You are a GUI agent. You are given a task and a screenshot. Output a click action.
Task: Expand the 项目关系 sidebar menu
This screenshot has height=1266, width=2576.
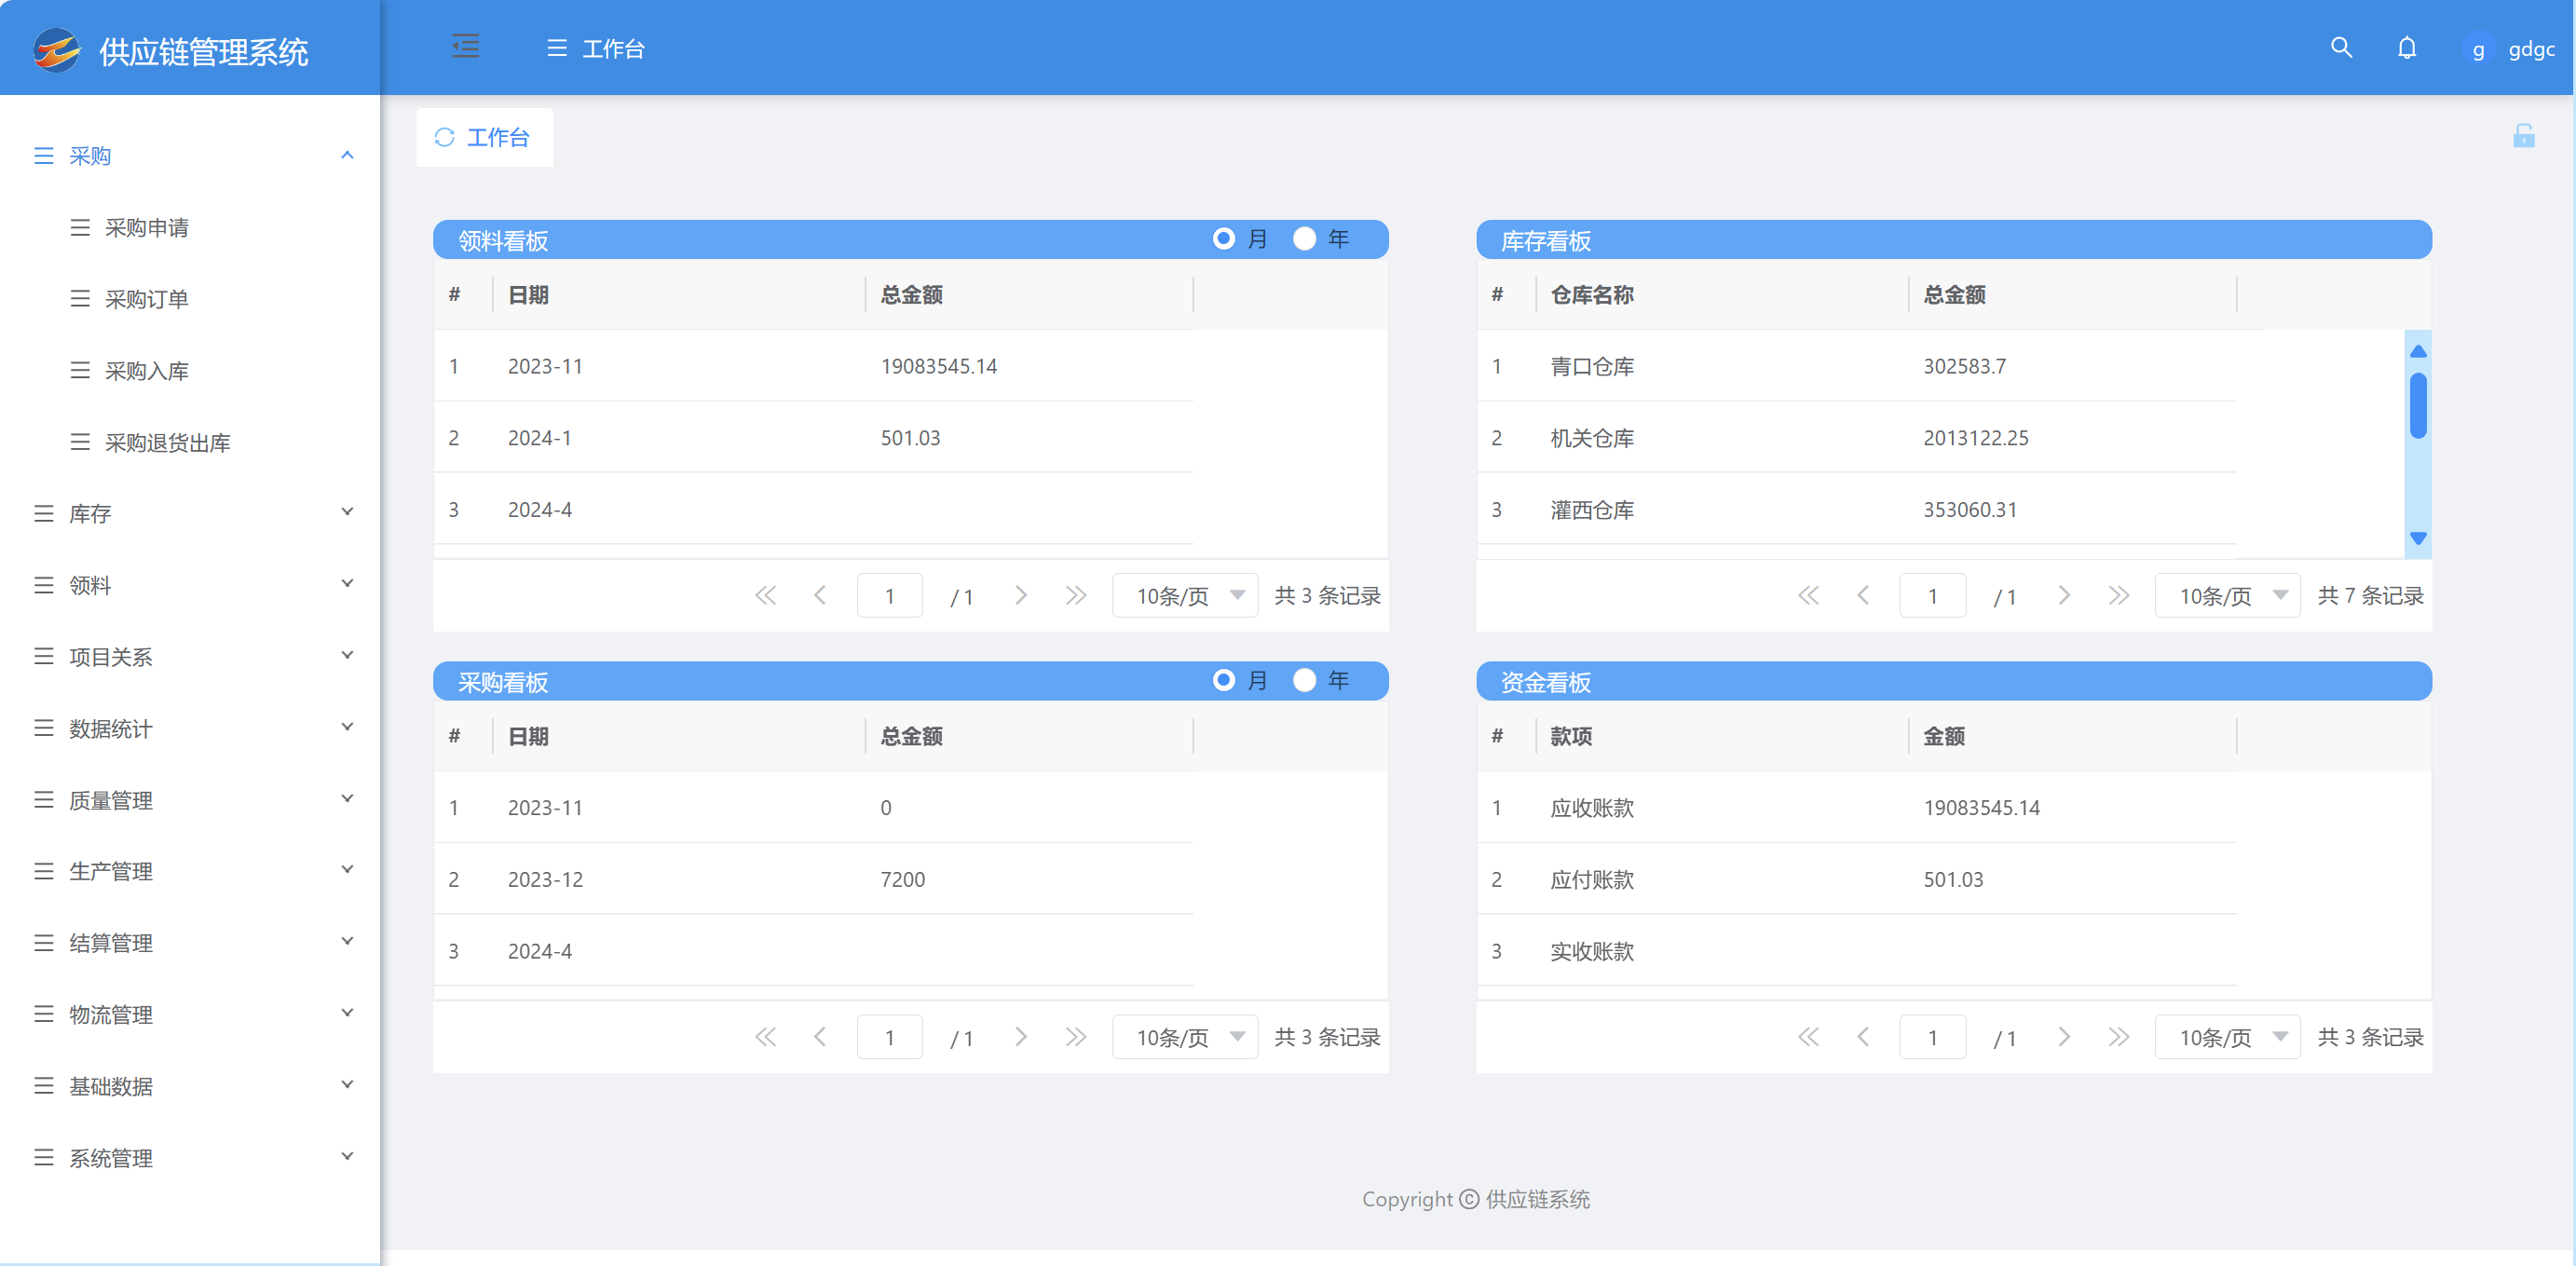pos(190,656)
